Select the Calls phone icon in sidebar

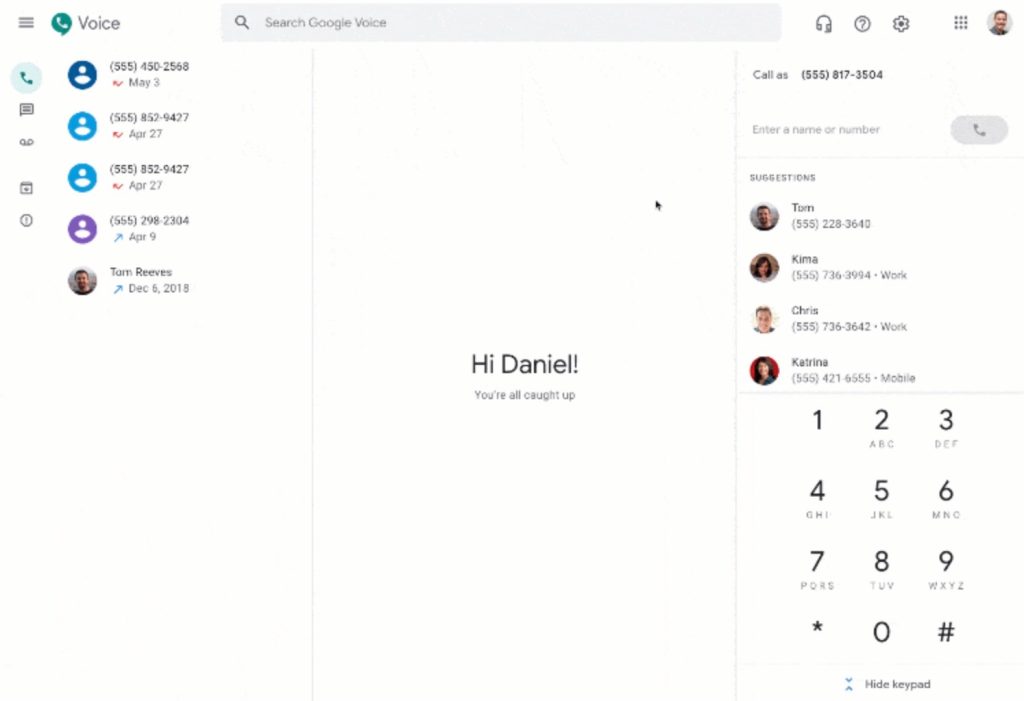pyautogui.click(x=26, y=78)
